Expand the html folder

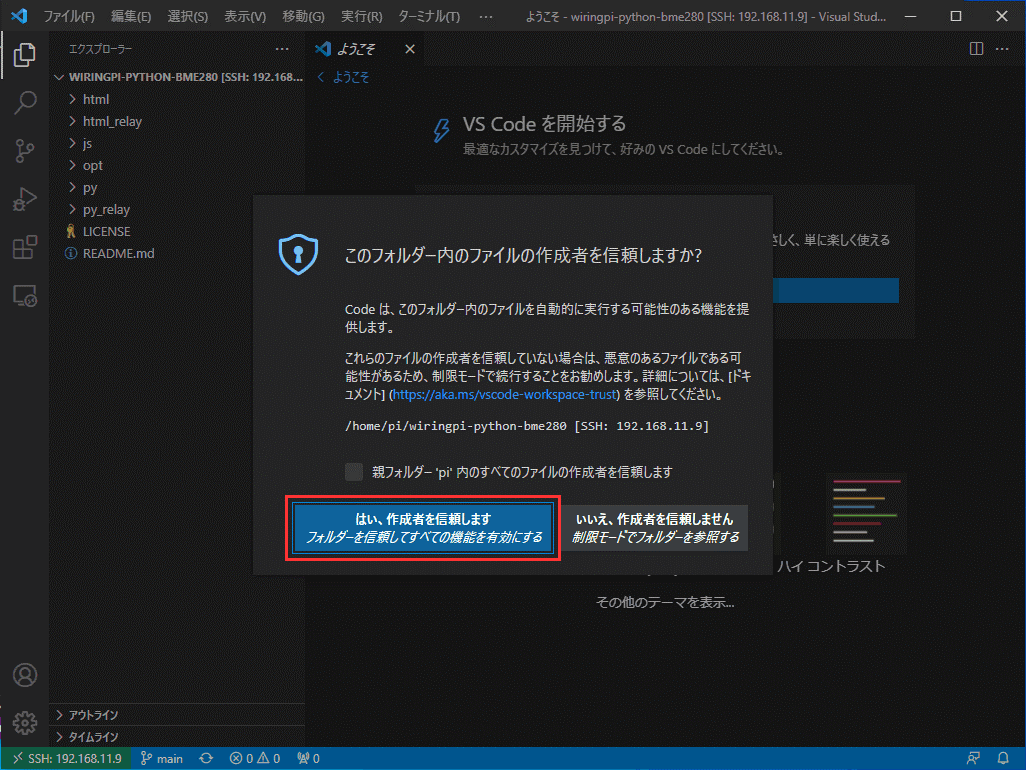[x=177, y=99]
